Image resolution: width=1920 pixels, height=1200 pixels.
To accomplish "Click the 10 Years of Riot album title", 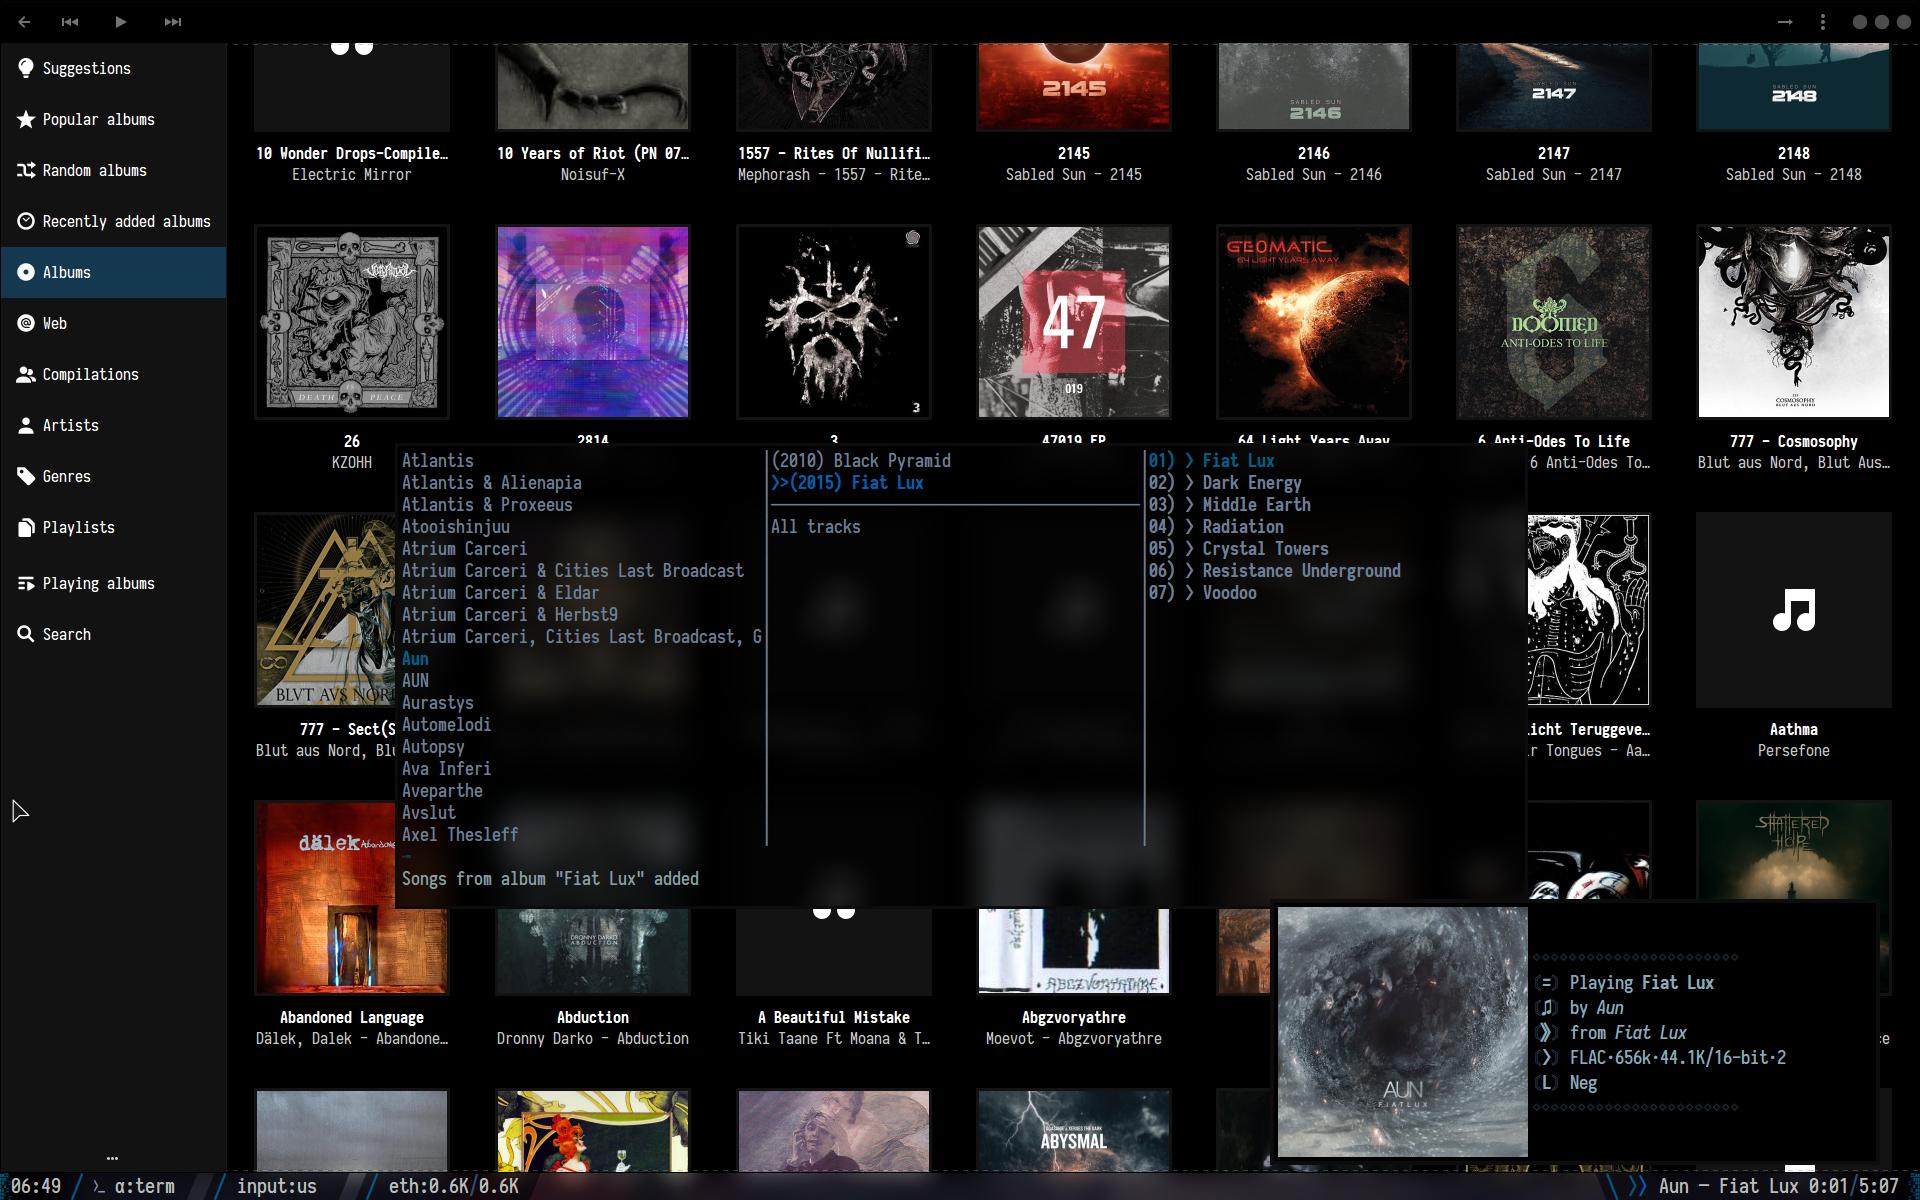I will pos(593,153).
